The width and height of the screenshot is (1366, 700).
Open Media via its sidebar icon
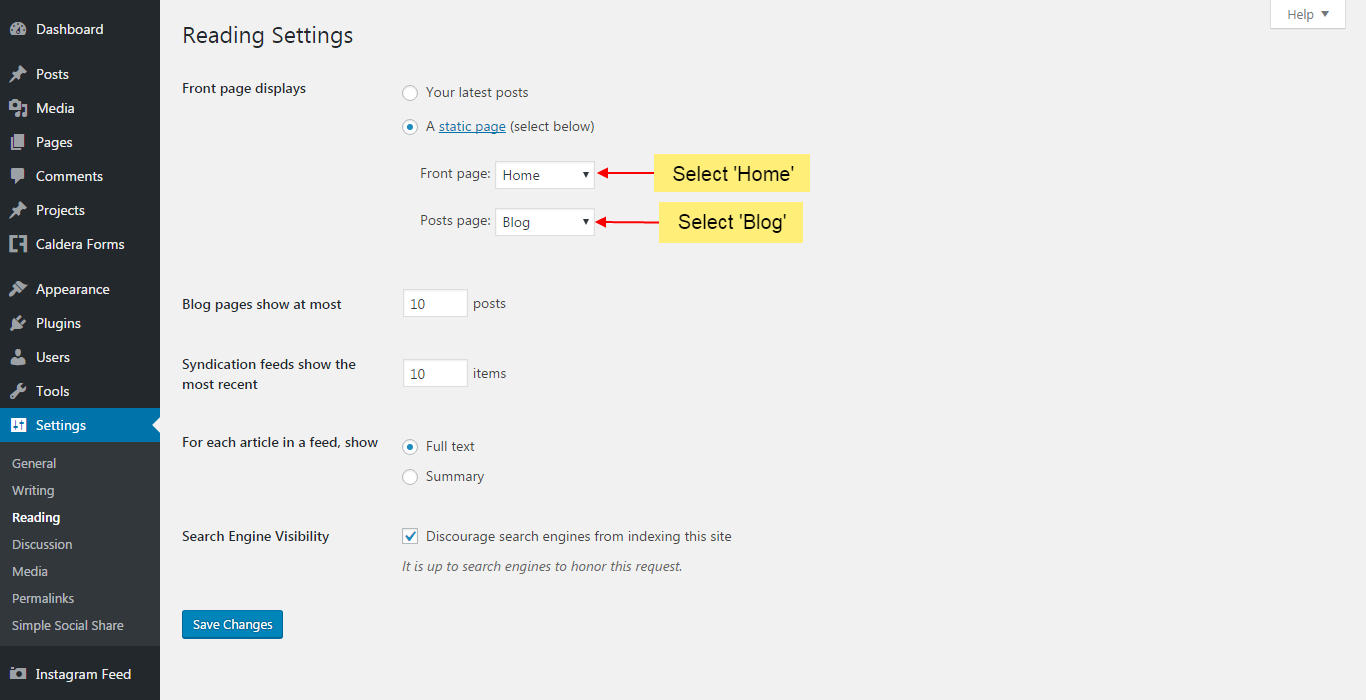point(18,108)
